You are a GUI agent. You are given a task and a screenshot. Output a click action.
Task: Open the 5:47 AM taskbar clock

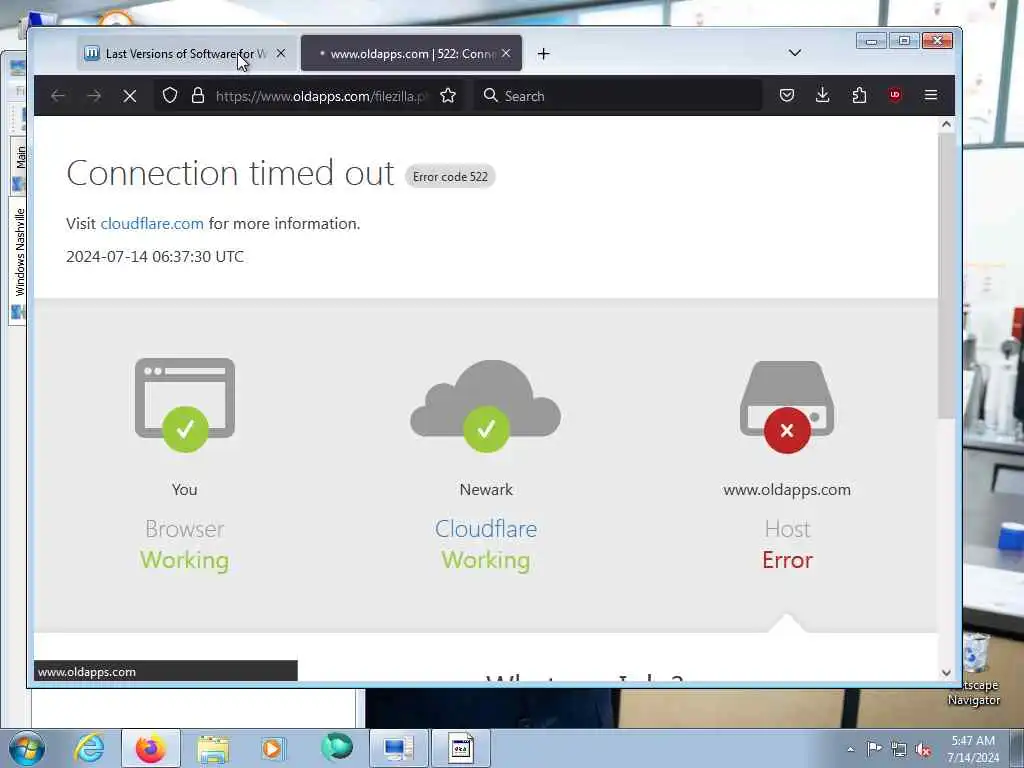tap(973, 748)
